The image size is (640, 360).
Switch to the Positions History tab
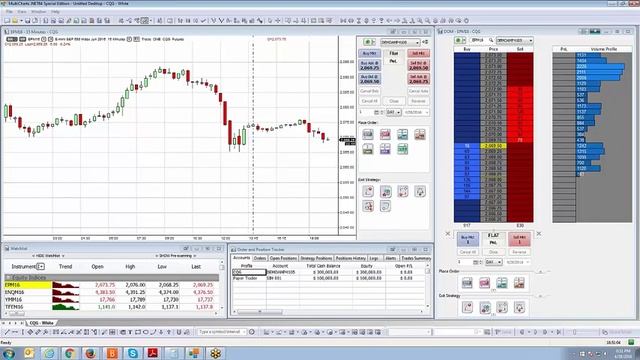[350, 258]
